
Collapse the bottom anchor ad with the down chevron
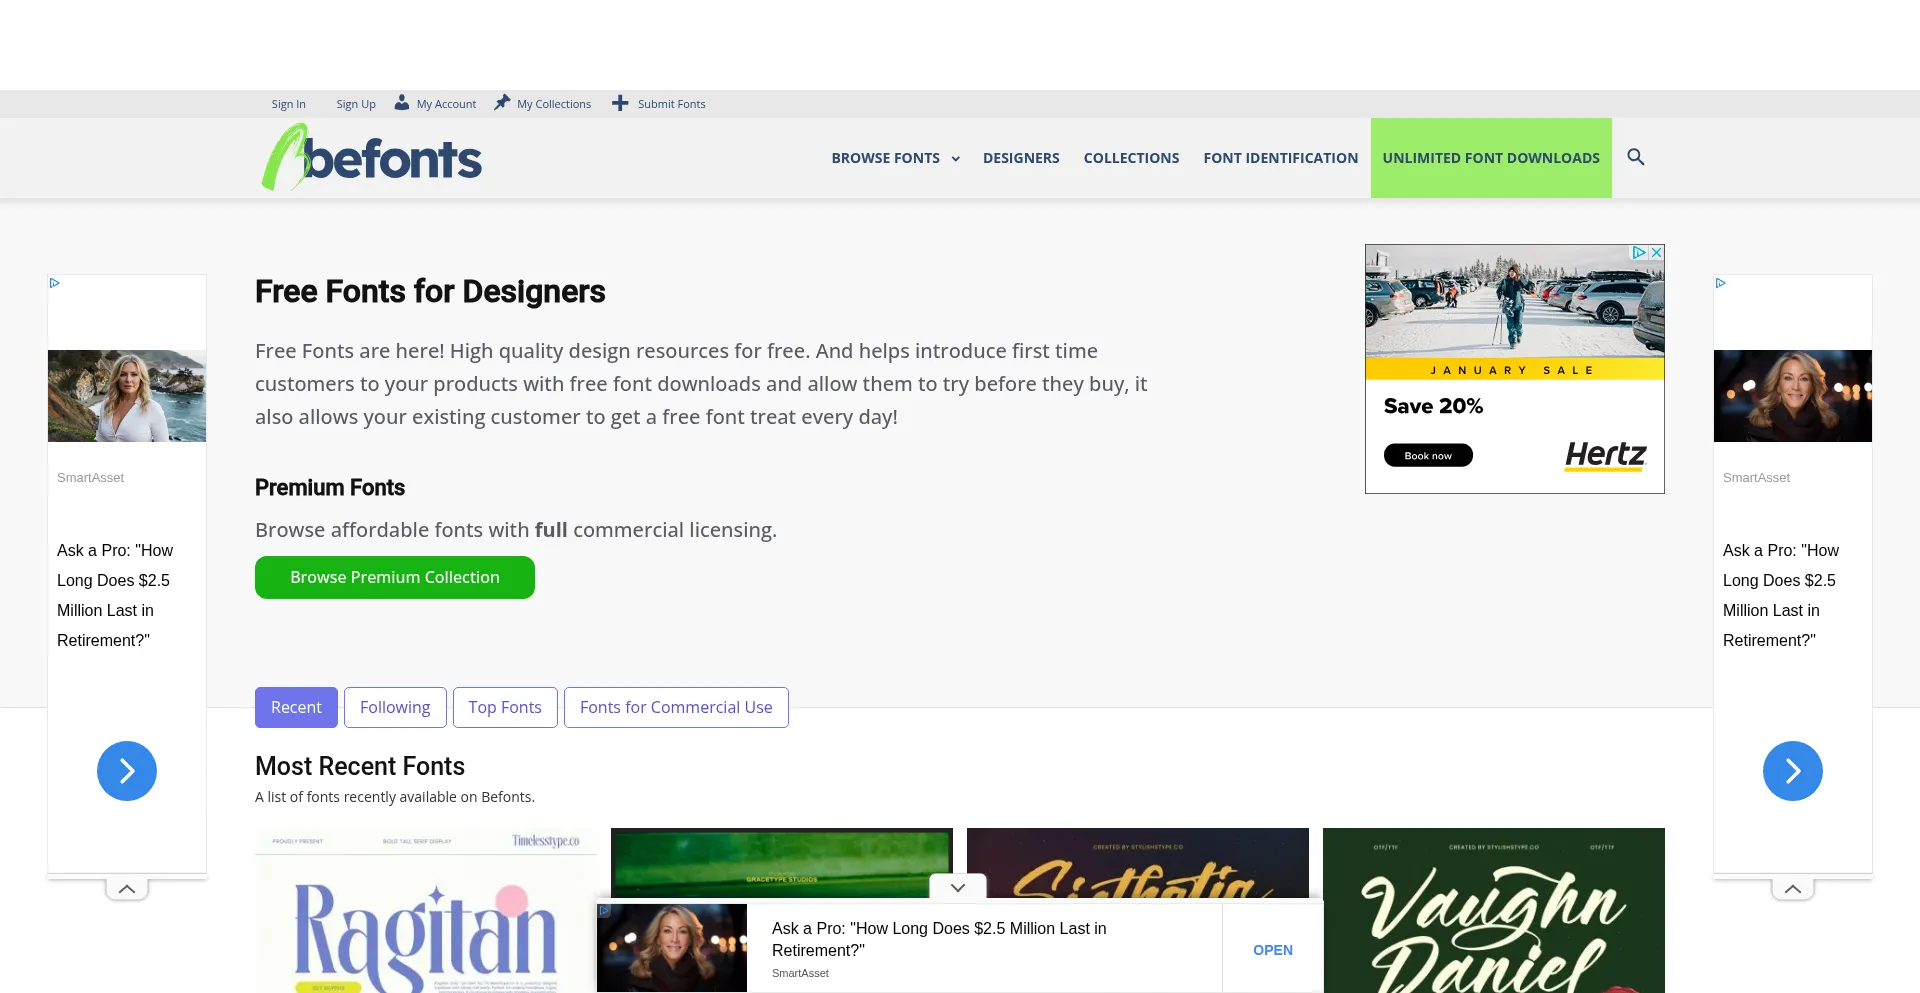956,887
